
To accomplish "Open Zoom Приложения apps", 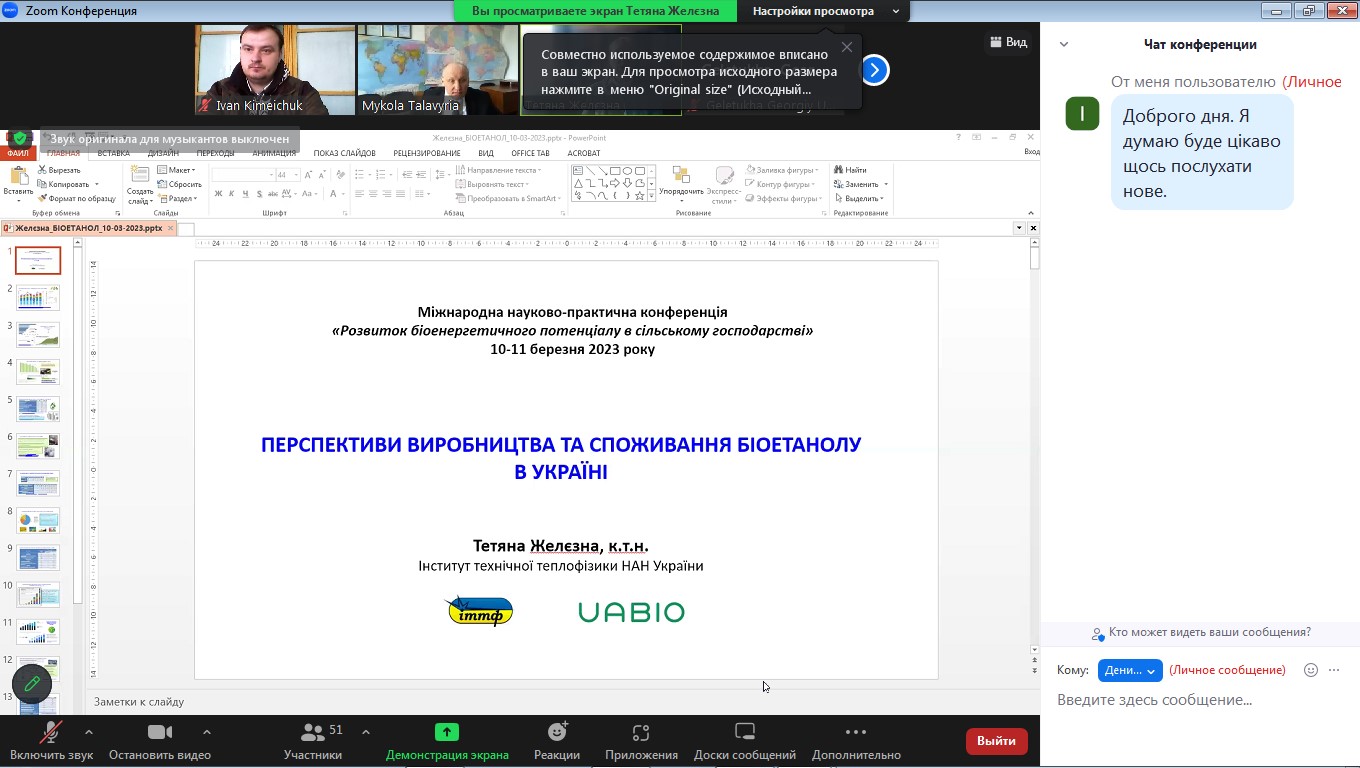I will 641,741.
